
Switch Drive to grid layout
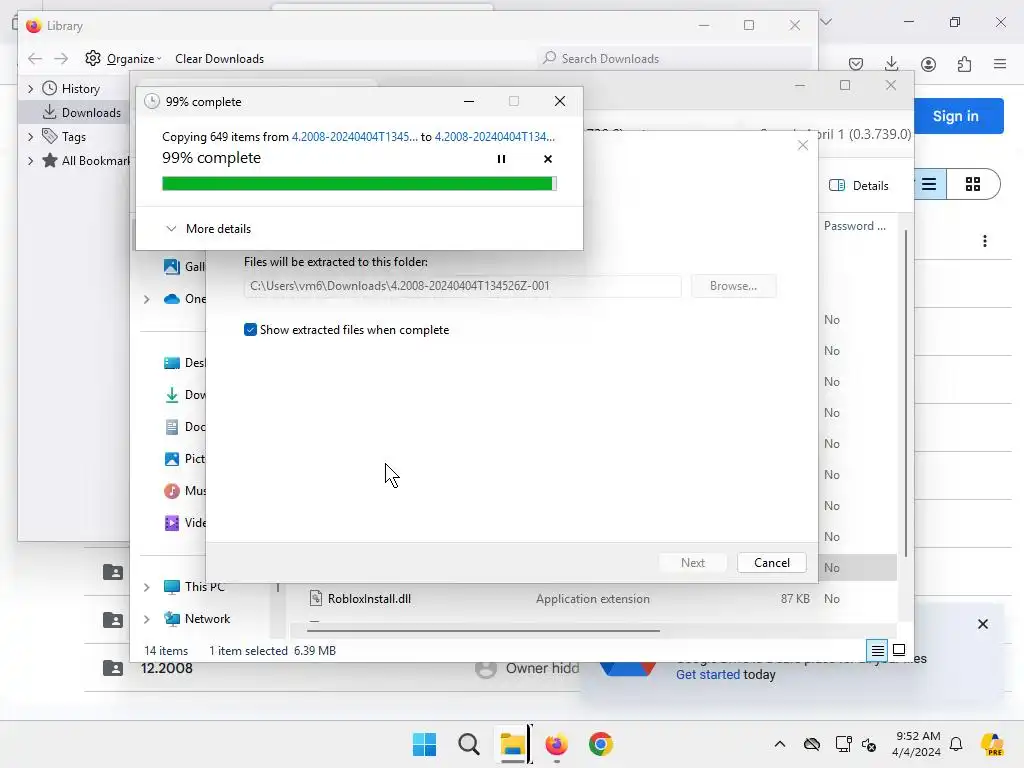click(x=973, y=184)
